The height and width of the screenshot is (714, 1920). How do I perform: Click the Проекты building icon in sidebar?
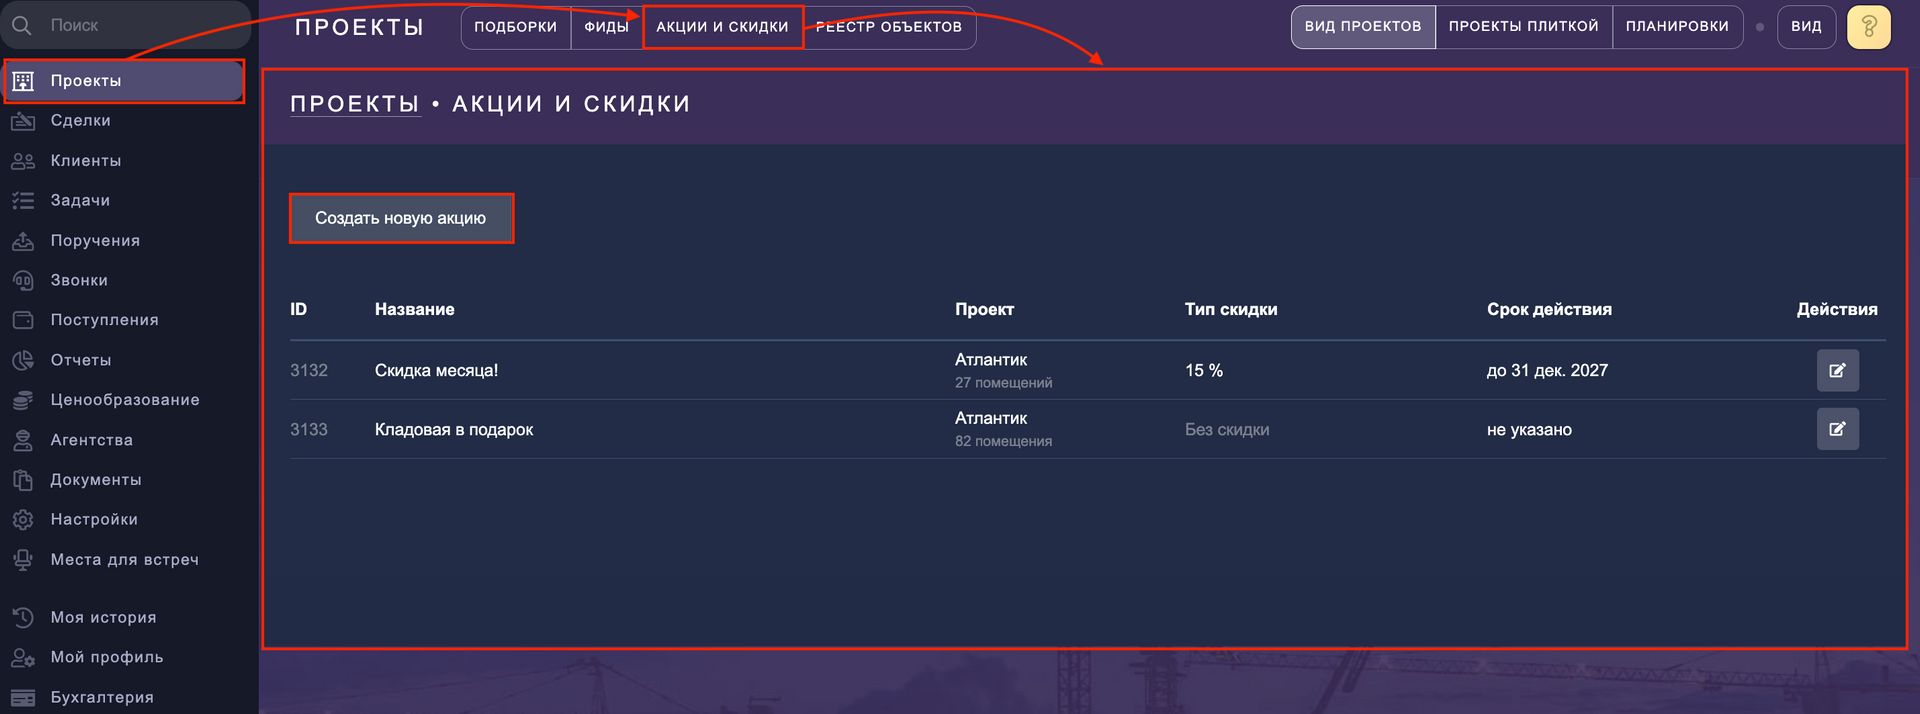point(23,81)
